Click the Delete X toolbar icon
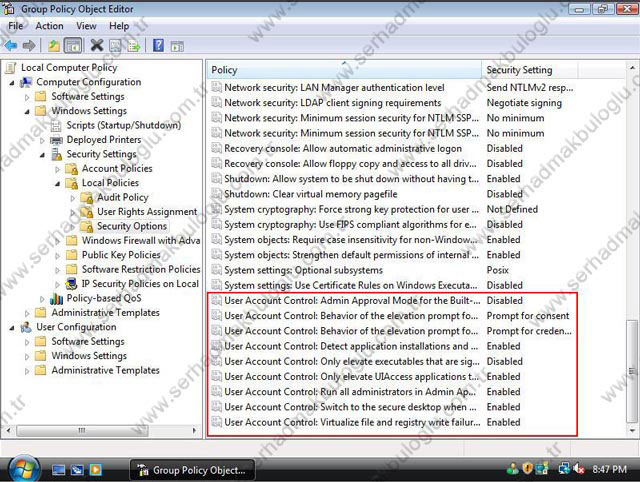The height and width of the screenshot is (482, 640). pyautogui.click(x=97, y=45)
